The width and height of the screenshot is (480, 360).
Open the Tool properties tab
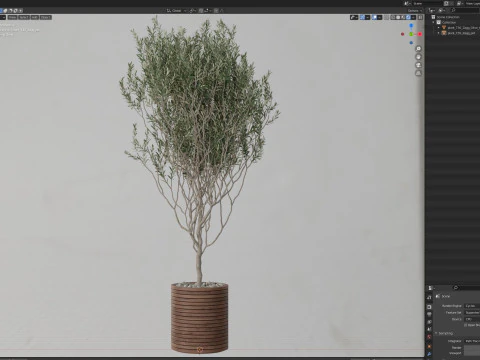(x=429, y=298)
